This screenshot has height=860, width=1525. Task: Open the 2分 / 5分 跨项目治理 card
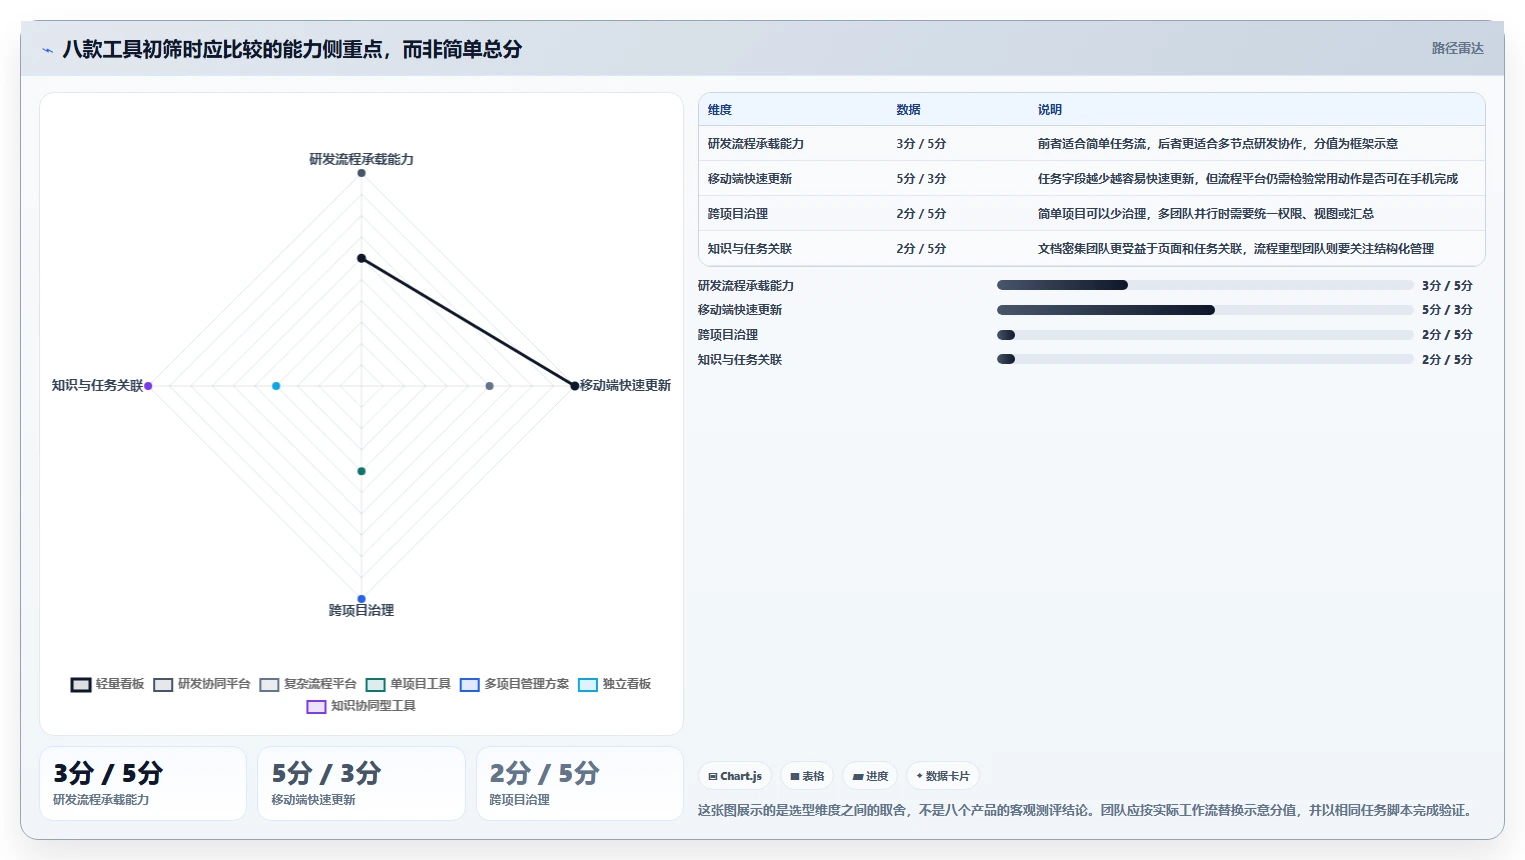[580, 783]
